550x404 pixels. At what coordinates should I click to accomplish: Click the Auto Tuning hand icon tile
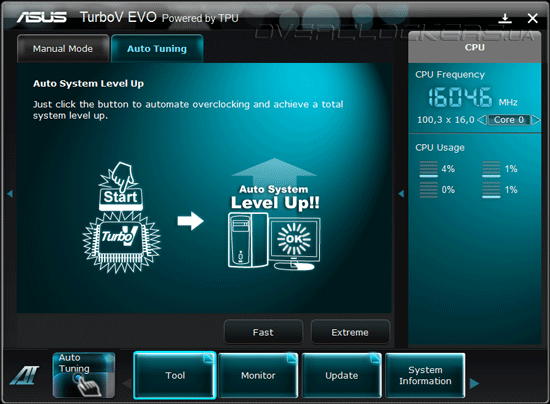(x=84, y=375)
